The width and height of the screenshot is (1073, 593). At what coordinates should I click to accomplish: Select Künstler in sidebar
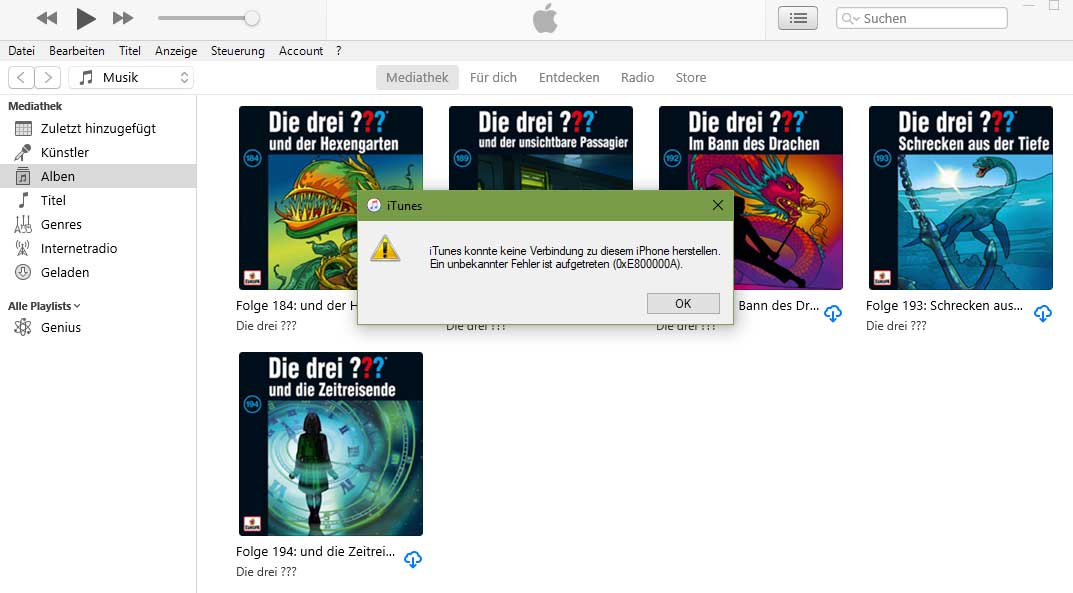(x=98, y=153)
